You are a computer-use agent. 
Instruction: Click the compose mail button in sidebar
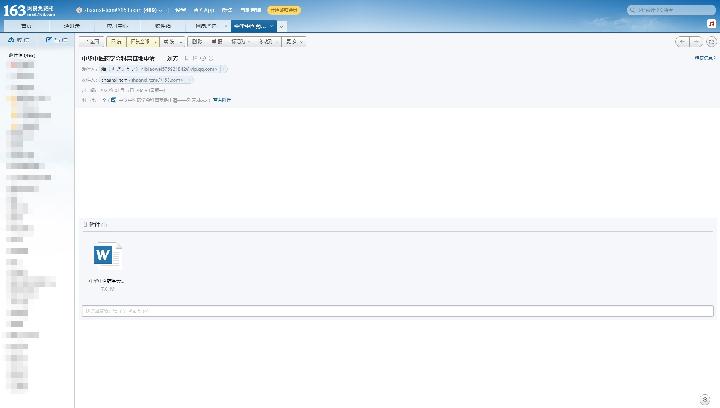coord(58,40)
